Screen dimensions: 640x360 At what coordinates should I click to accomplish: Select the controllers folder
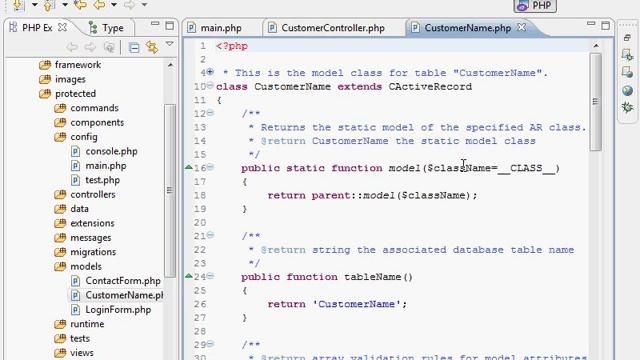[93, 194]
